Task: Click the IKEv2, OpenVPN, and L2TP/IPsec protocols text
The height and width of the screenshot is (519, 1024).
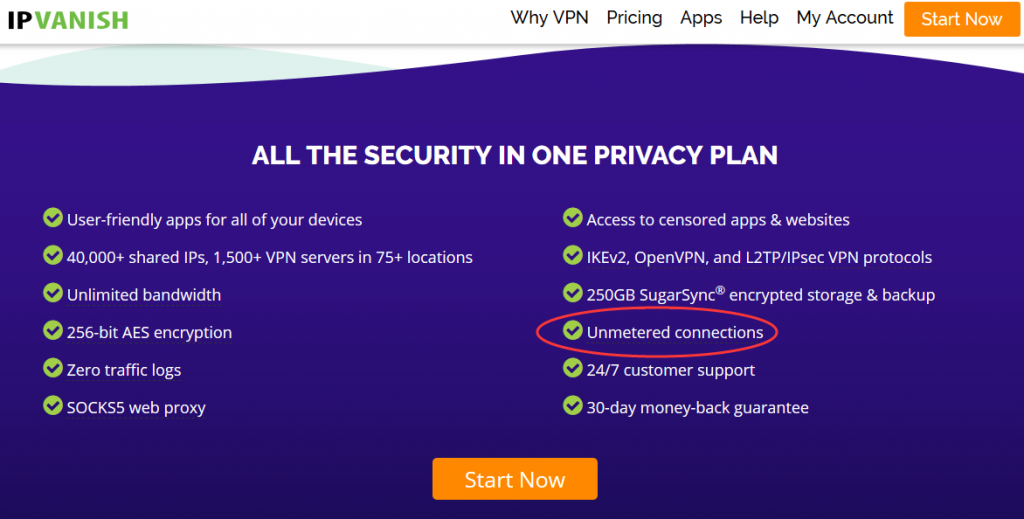Action: coord(759,257)
